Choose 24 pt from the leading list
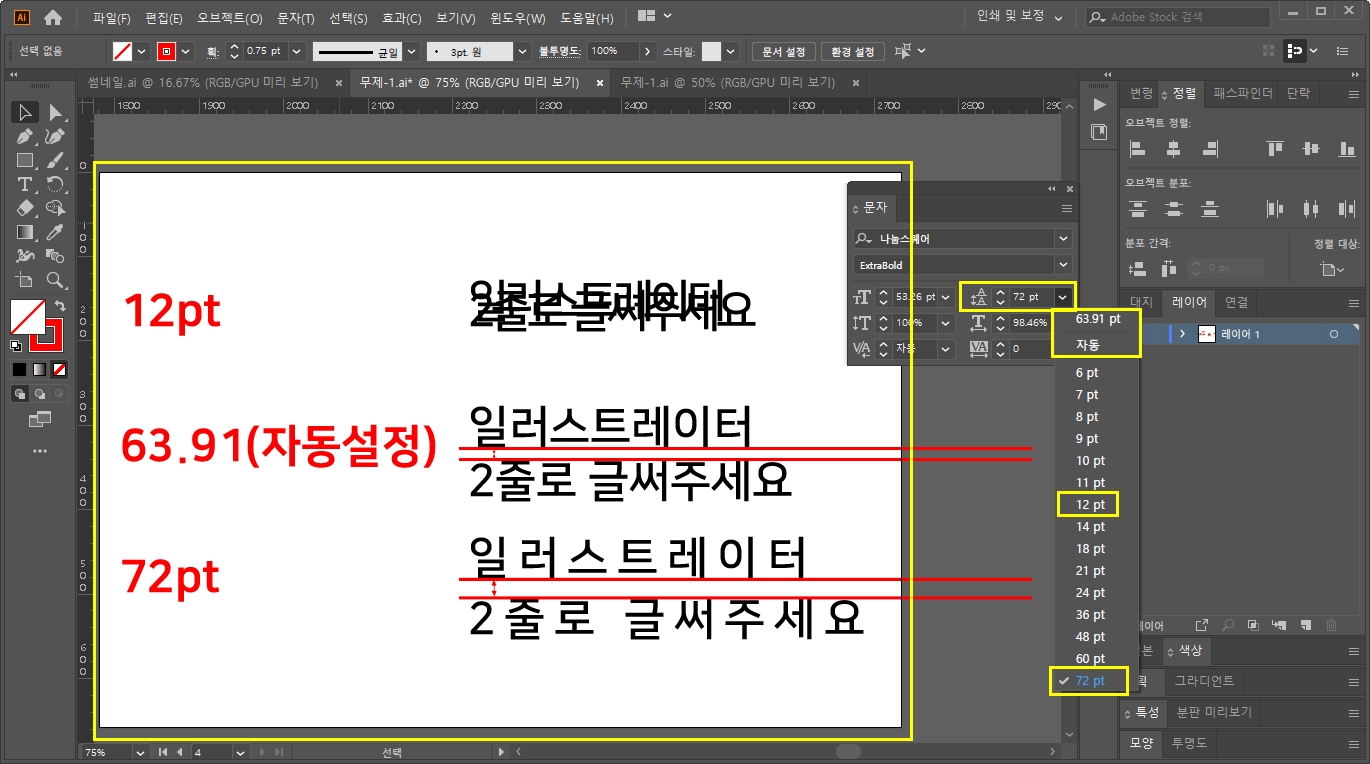The image size is (1370, 764). click(x=1091, y=593)
